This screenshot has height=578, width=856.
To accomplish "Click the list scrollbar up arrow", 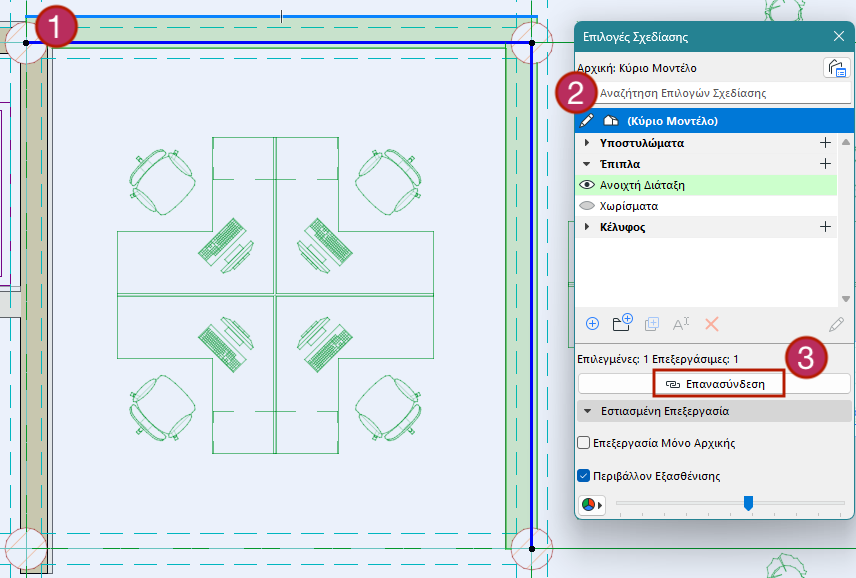I will [846, 142].
